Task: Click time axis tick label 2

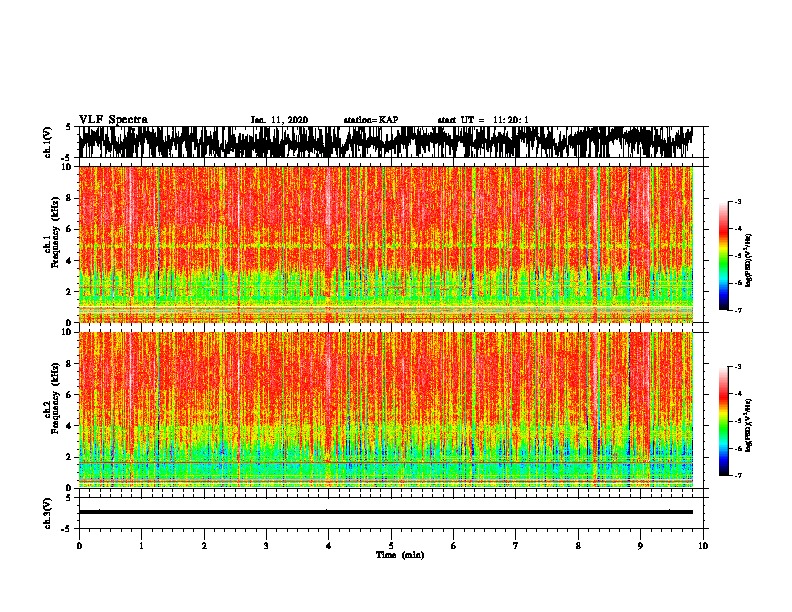Action: click(204, 546)
